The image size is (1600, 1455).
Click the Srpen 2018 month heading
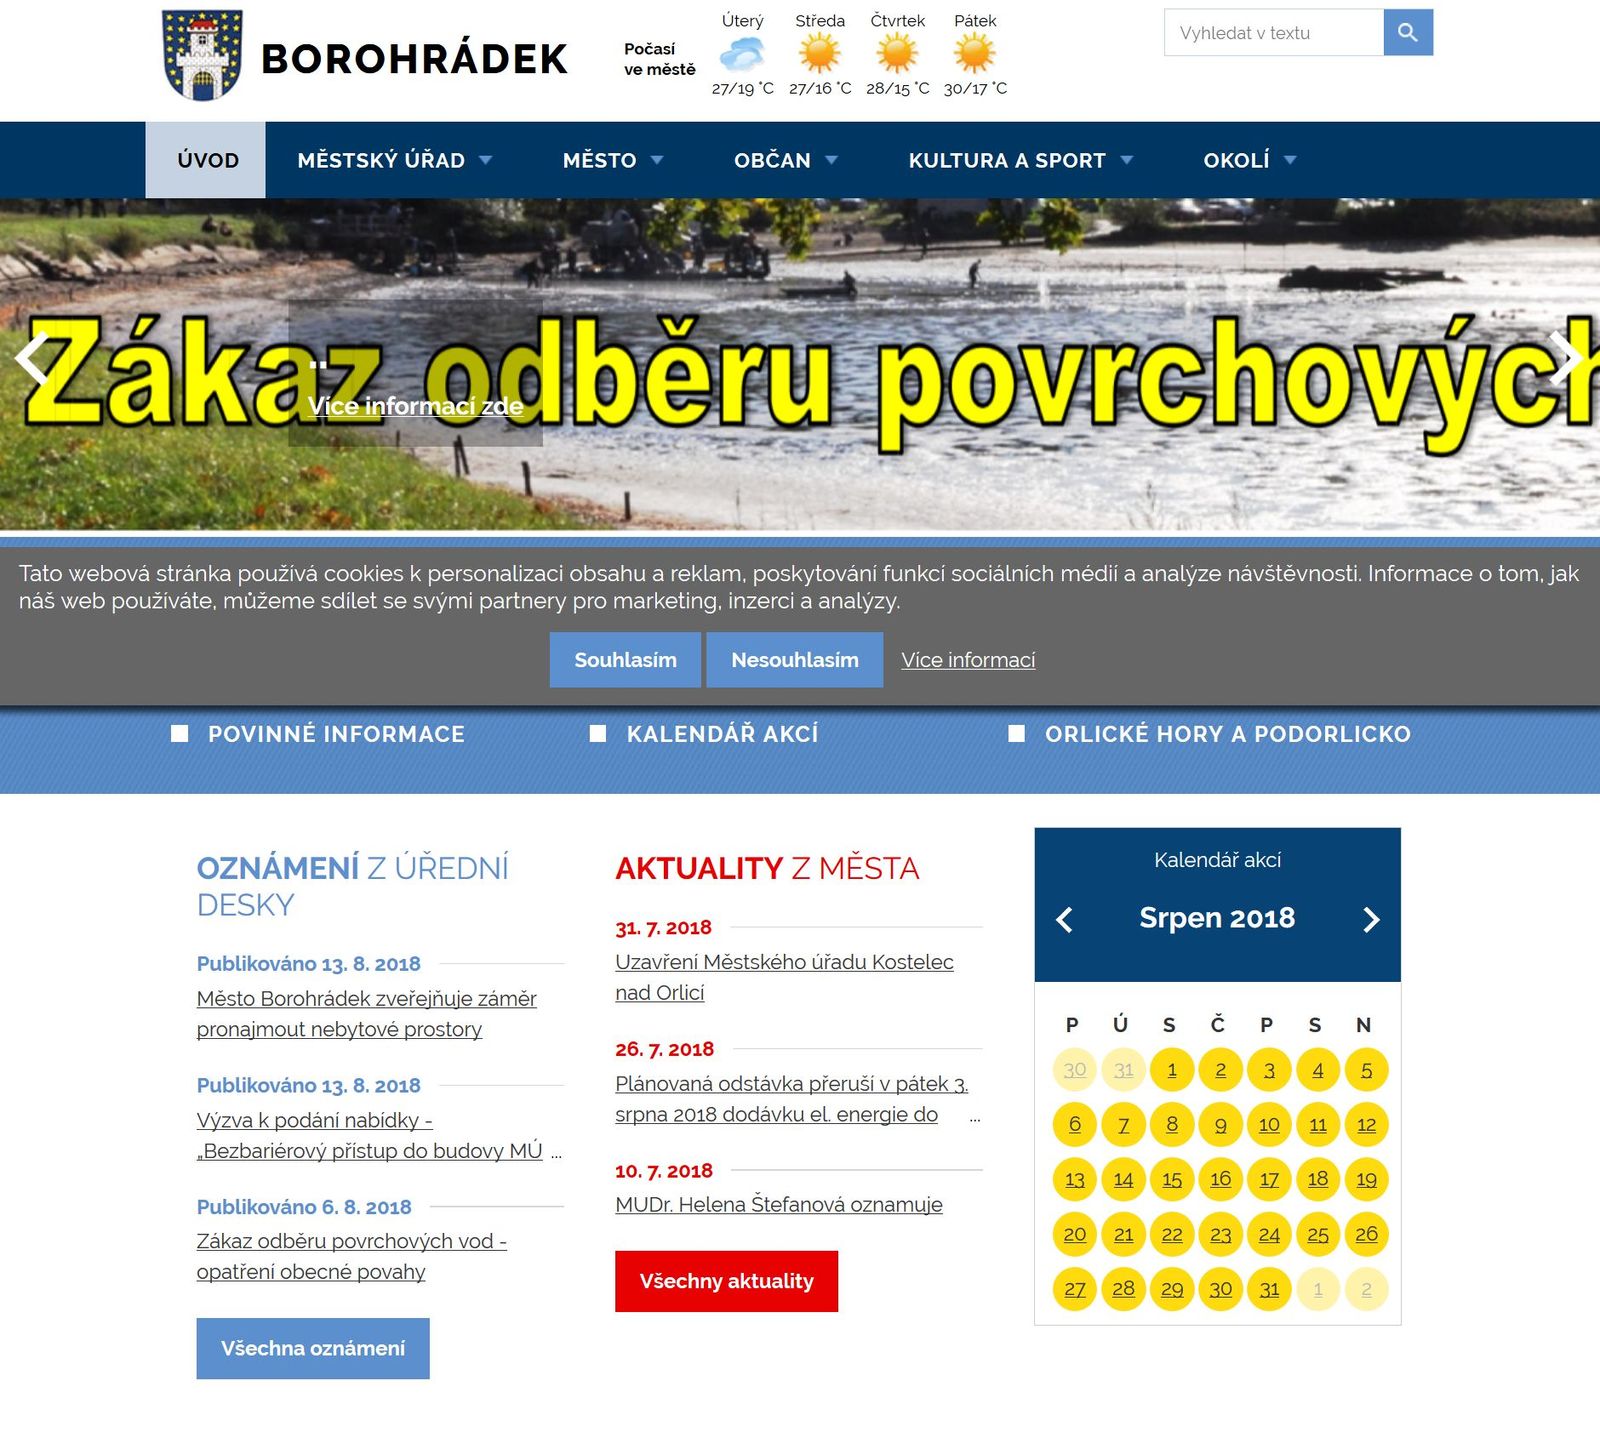[1217, 918]
